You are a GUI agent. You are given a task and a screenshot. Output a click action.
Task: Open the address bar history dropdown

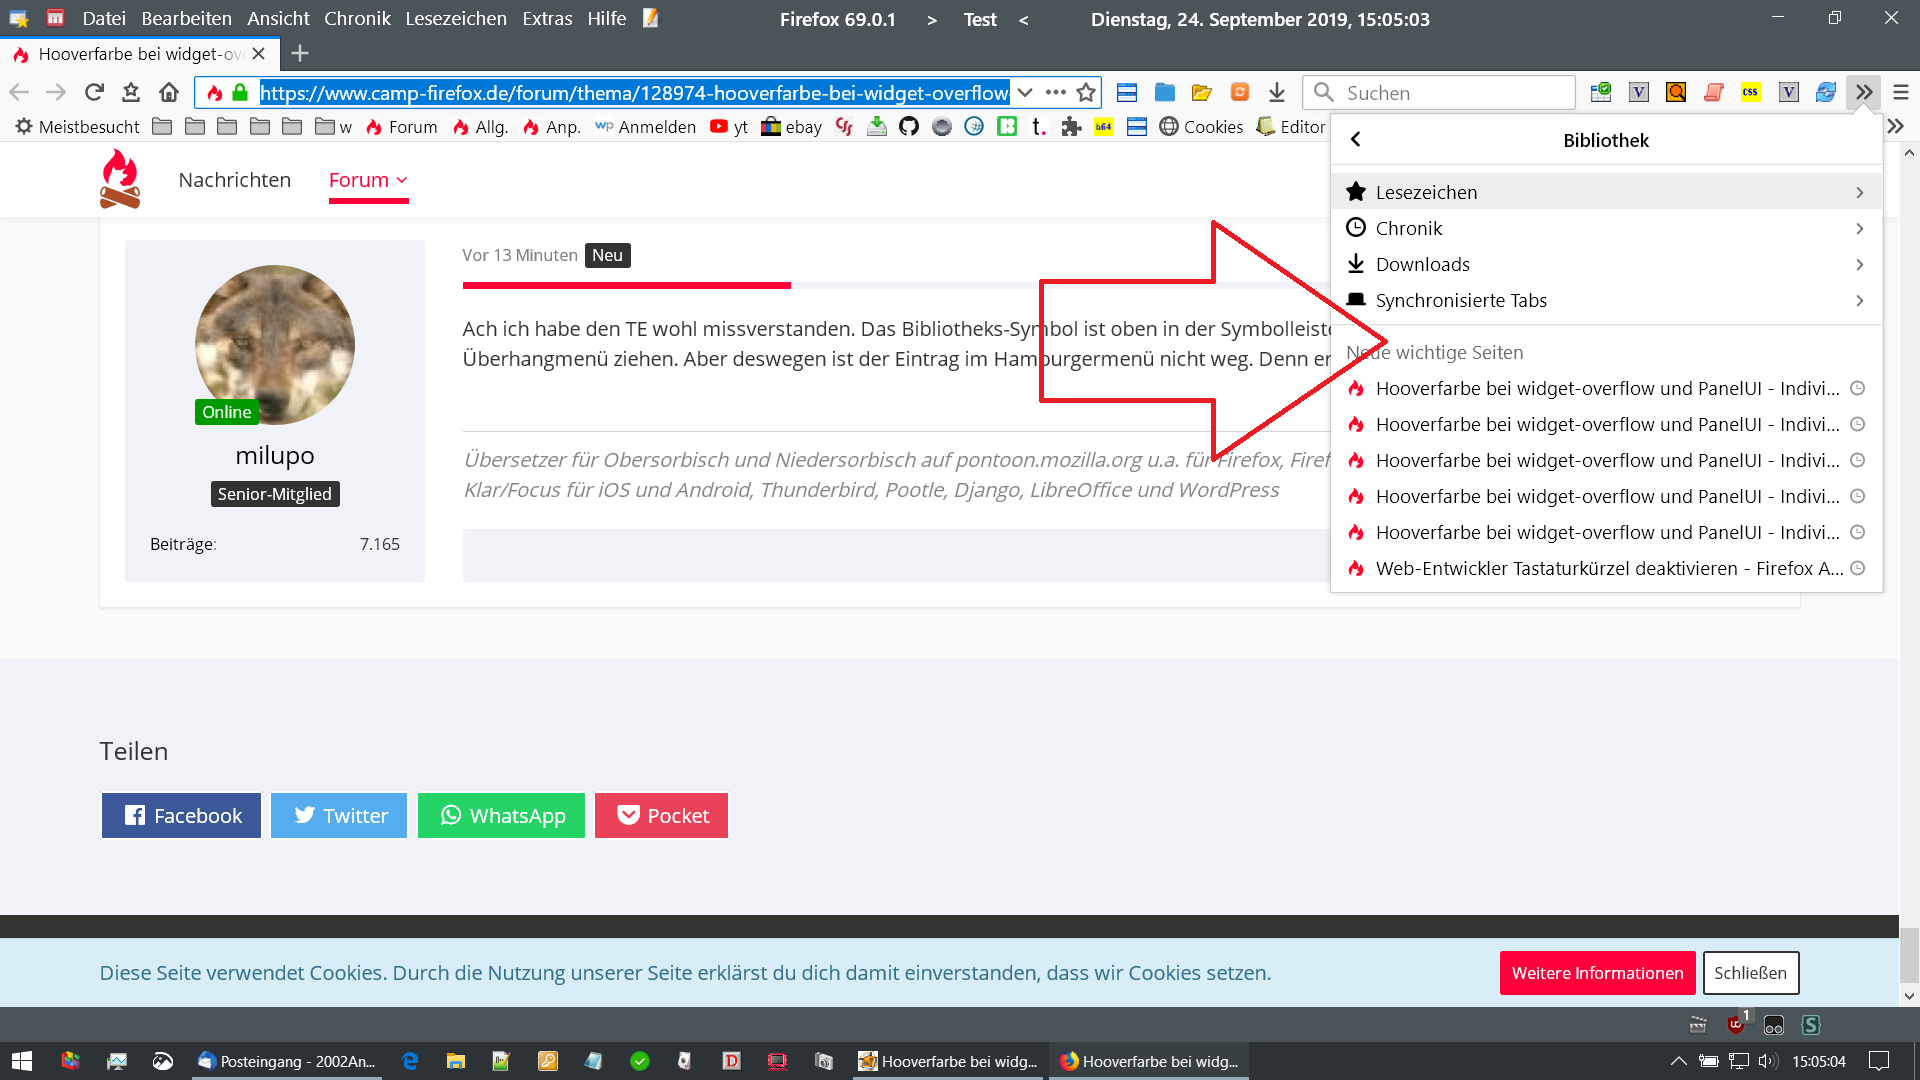point(1025,93)
